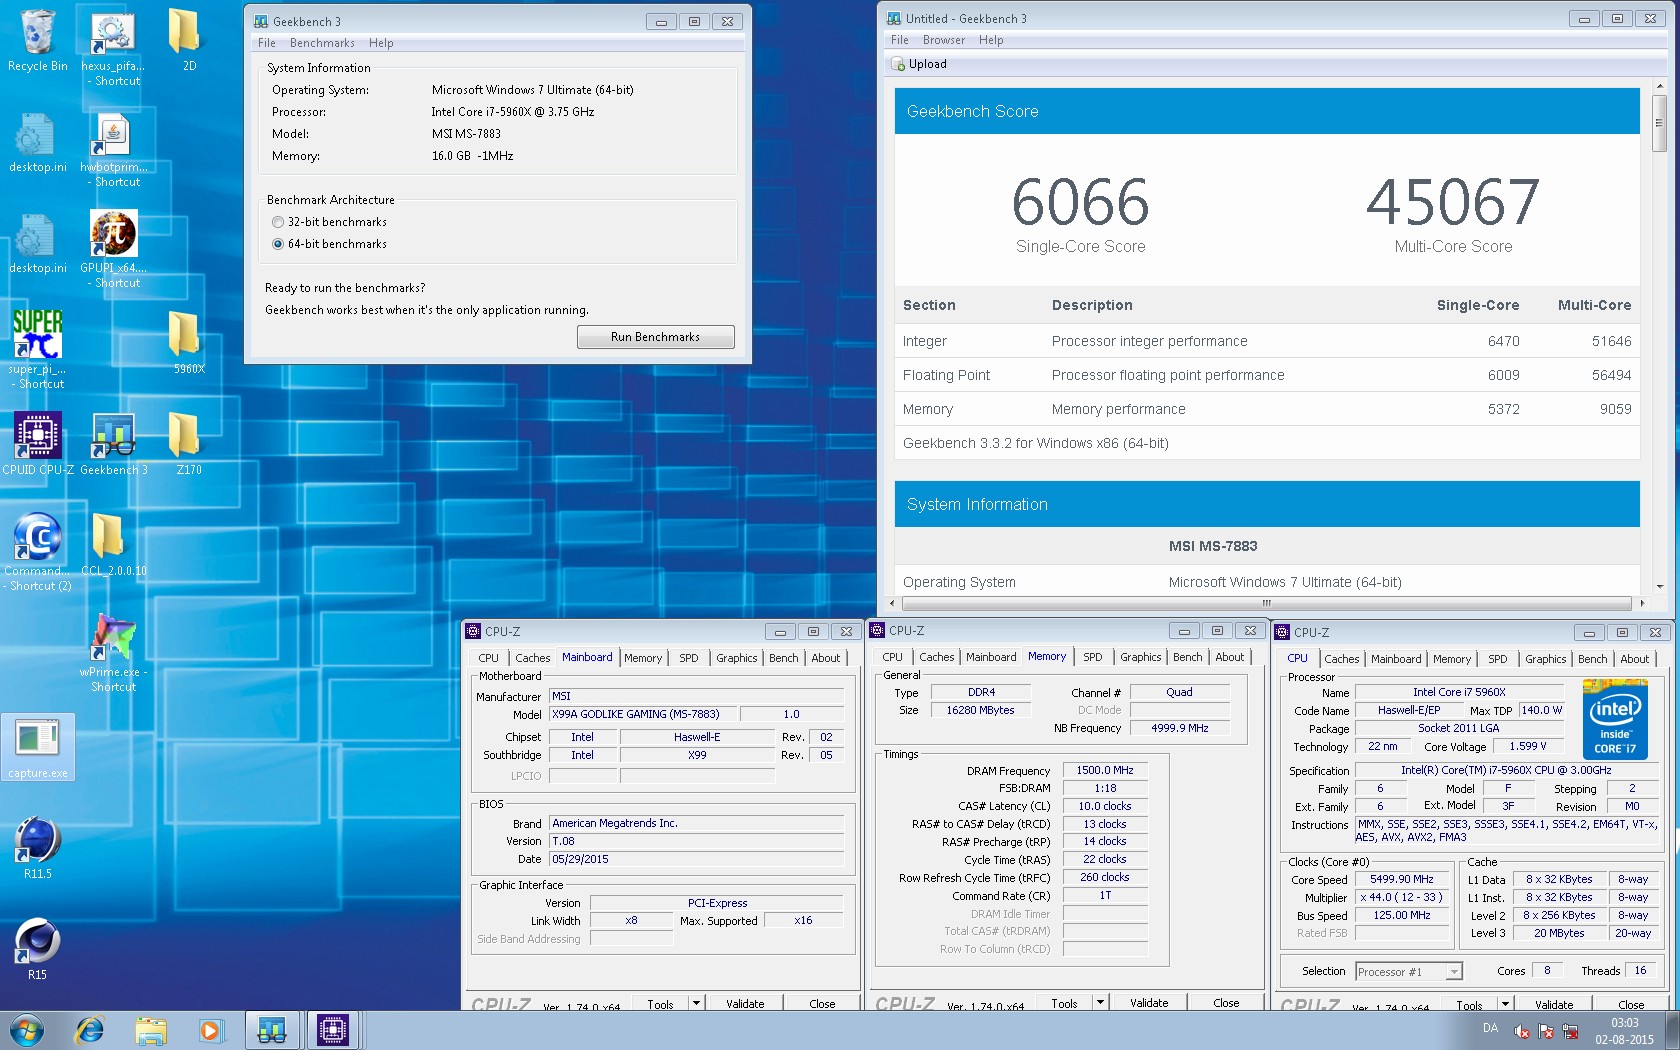
Task: Select super_pi shortcut icon
Action: point(38,348)
